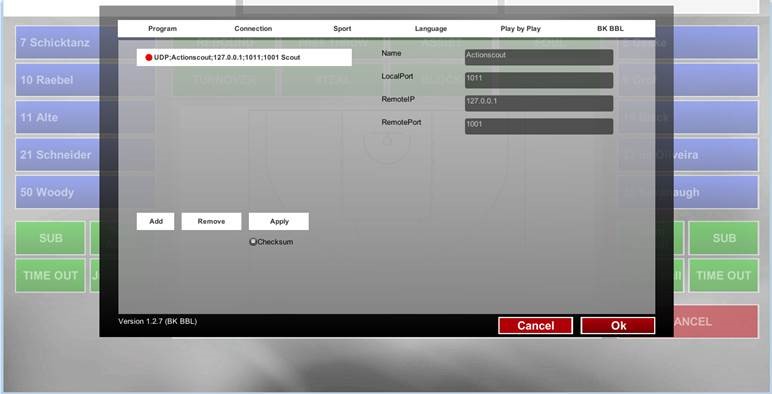This screenshot has width=772, height=394.
Task: Open the Program tab
Action: [162, 29]
